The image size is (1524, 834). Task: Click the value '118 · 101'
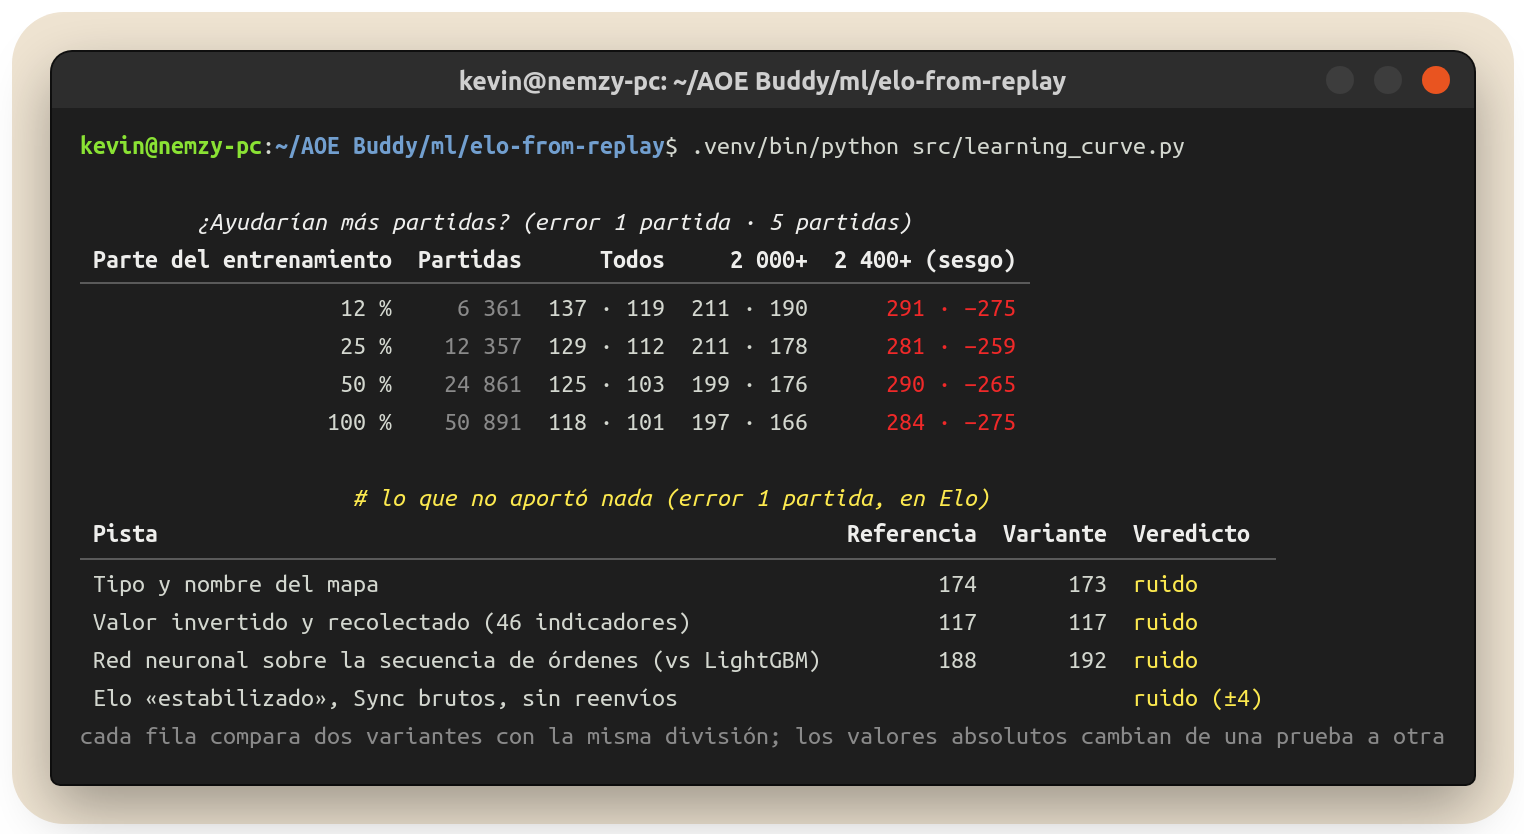(x=606, y=422)
